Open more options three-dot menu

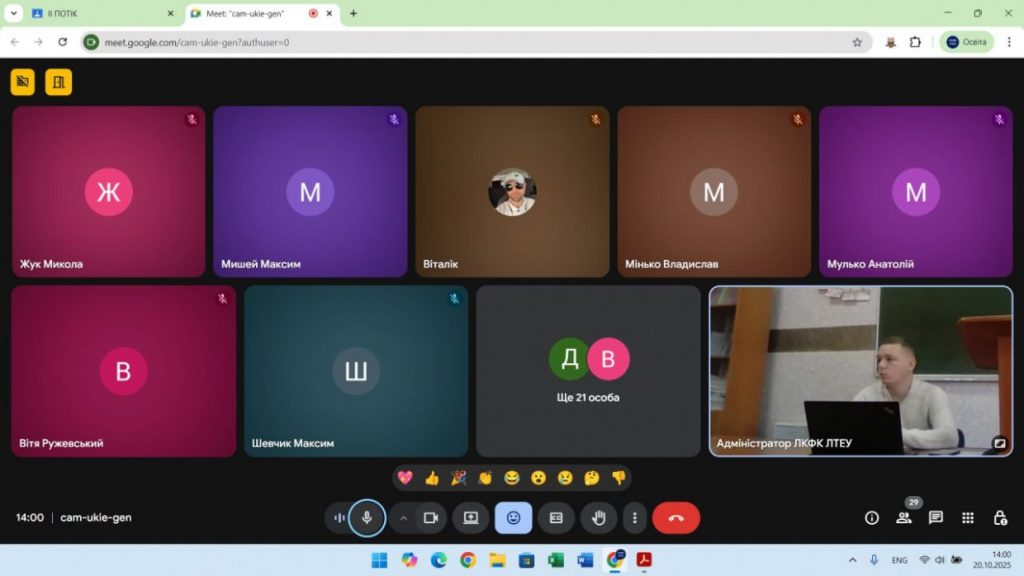[x=635, y=518]
